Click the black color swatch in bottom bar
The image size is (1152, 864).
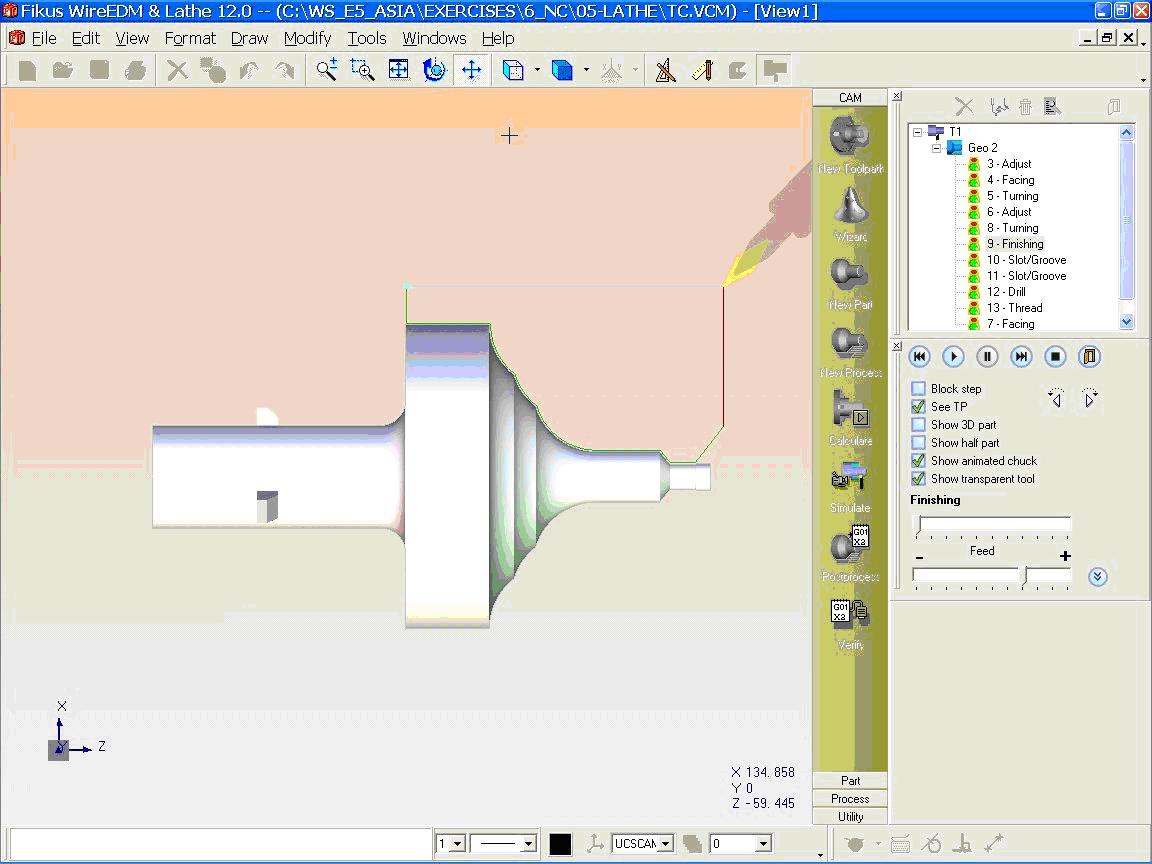point(560,844)
